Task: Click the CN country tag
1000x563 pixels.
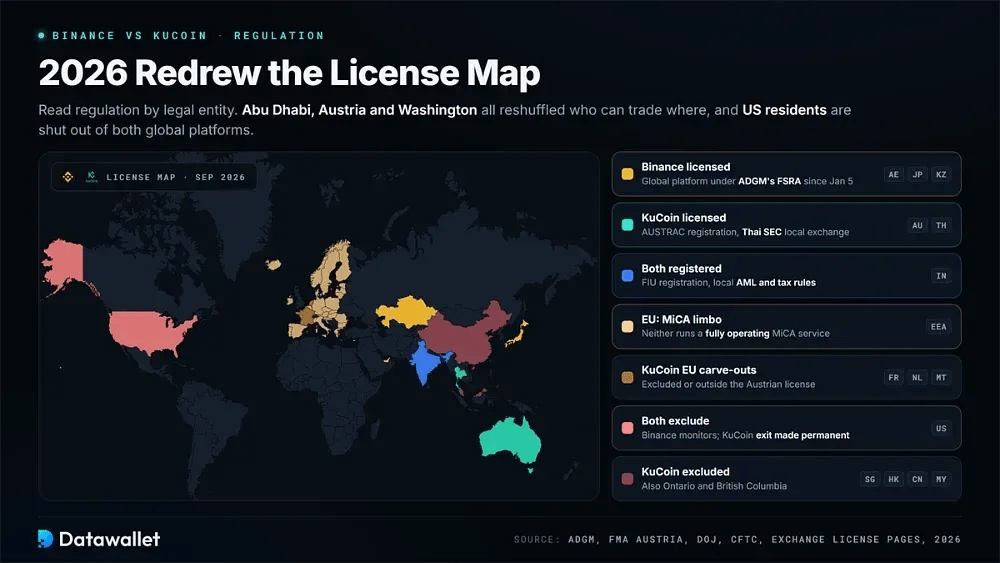Action: [917, 479]
